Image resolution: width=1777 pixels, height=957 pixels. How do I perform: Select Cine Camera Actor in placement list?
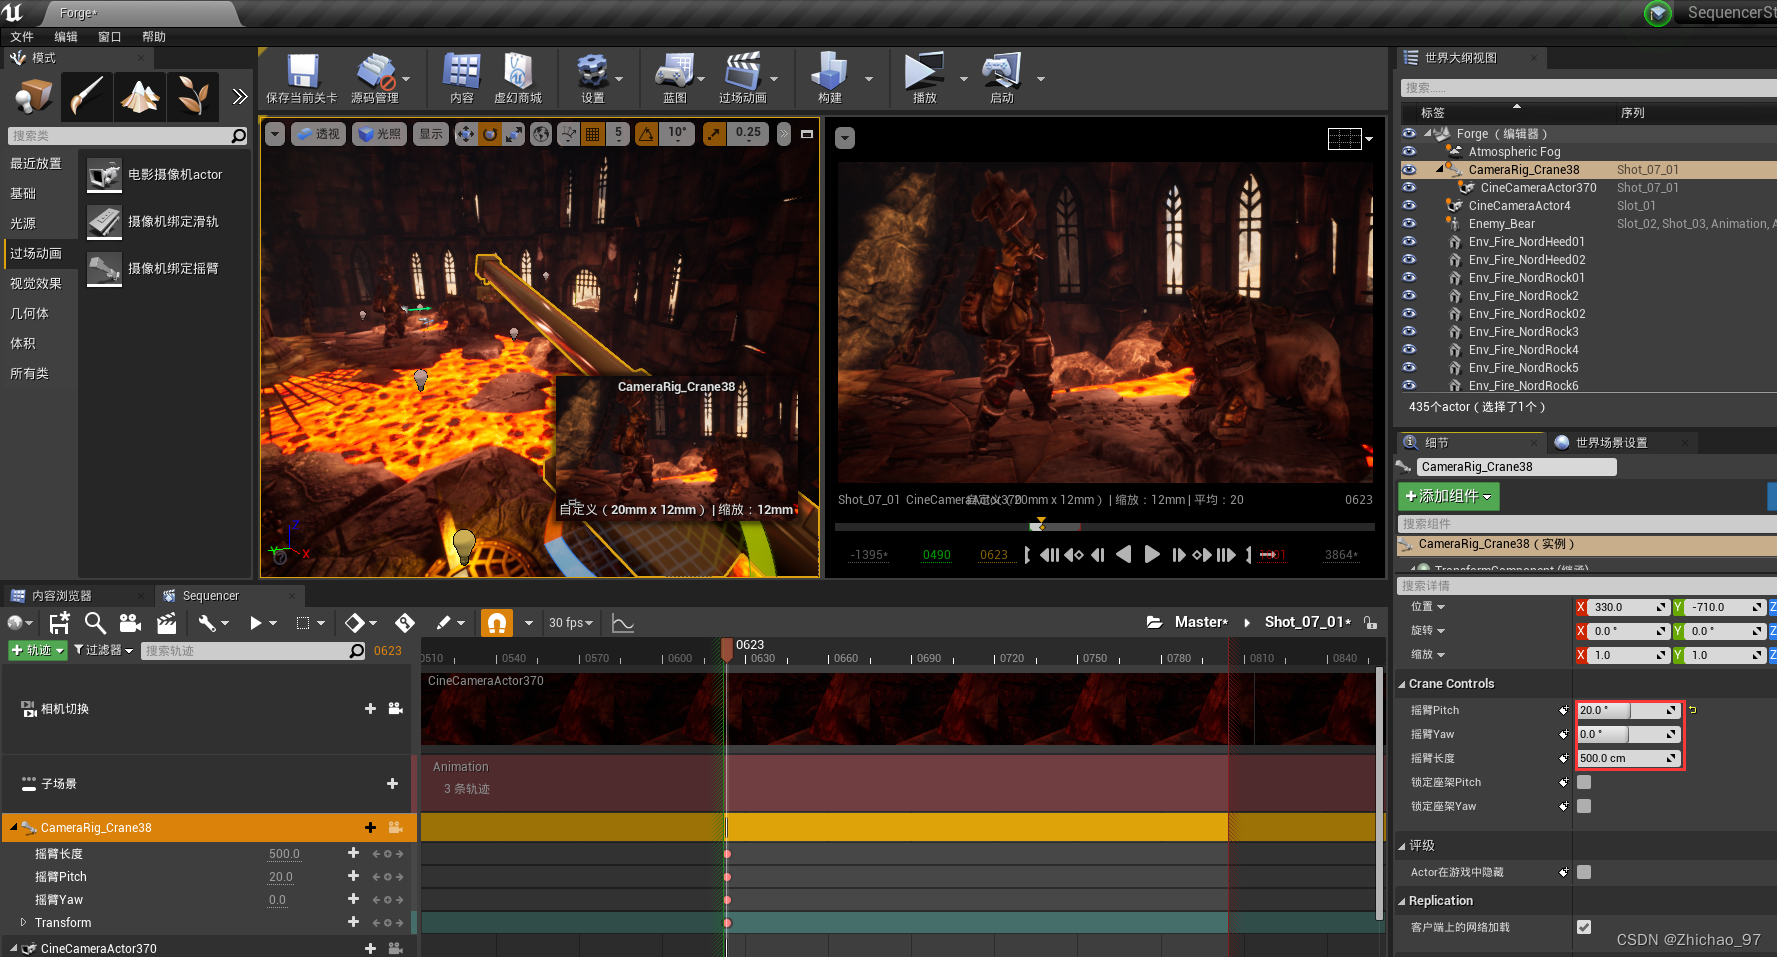click(165, 175)
